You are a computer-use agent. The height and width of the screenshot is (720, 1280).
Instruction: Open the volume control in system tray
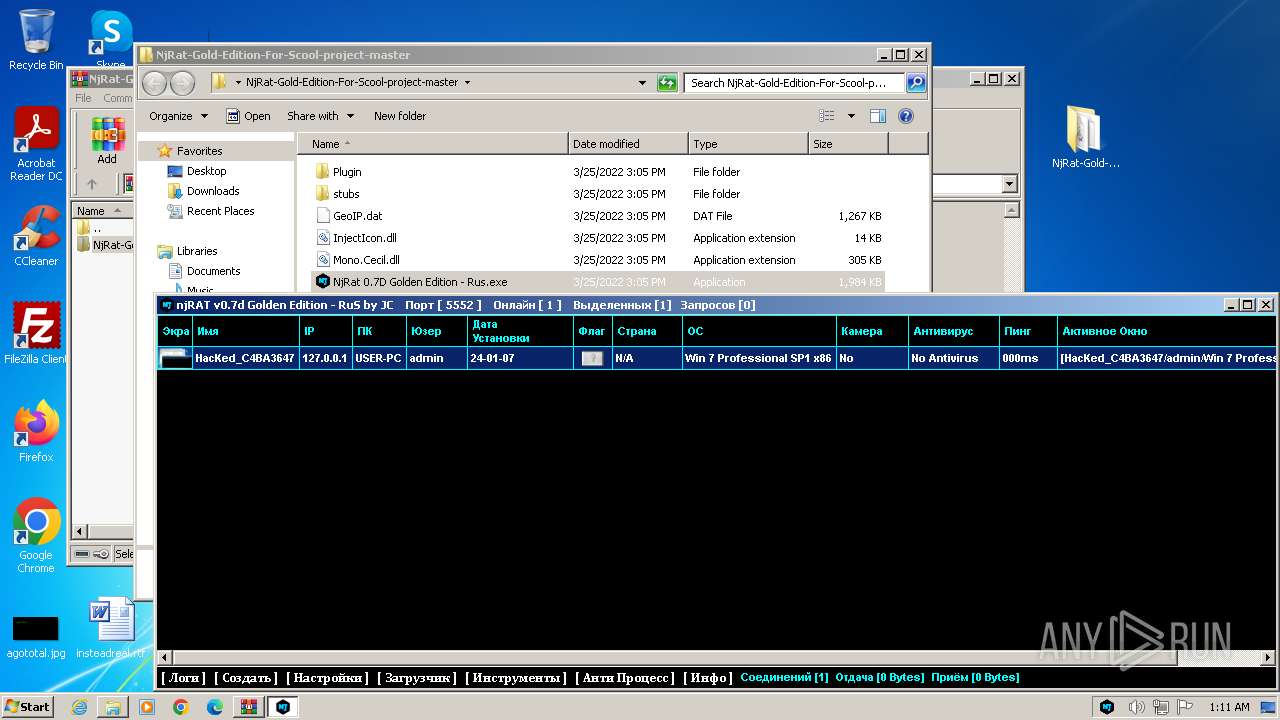(x=1137, y=707)
